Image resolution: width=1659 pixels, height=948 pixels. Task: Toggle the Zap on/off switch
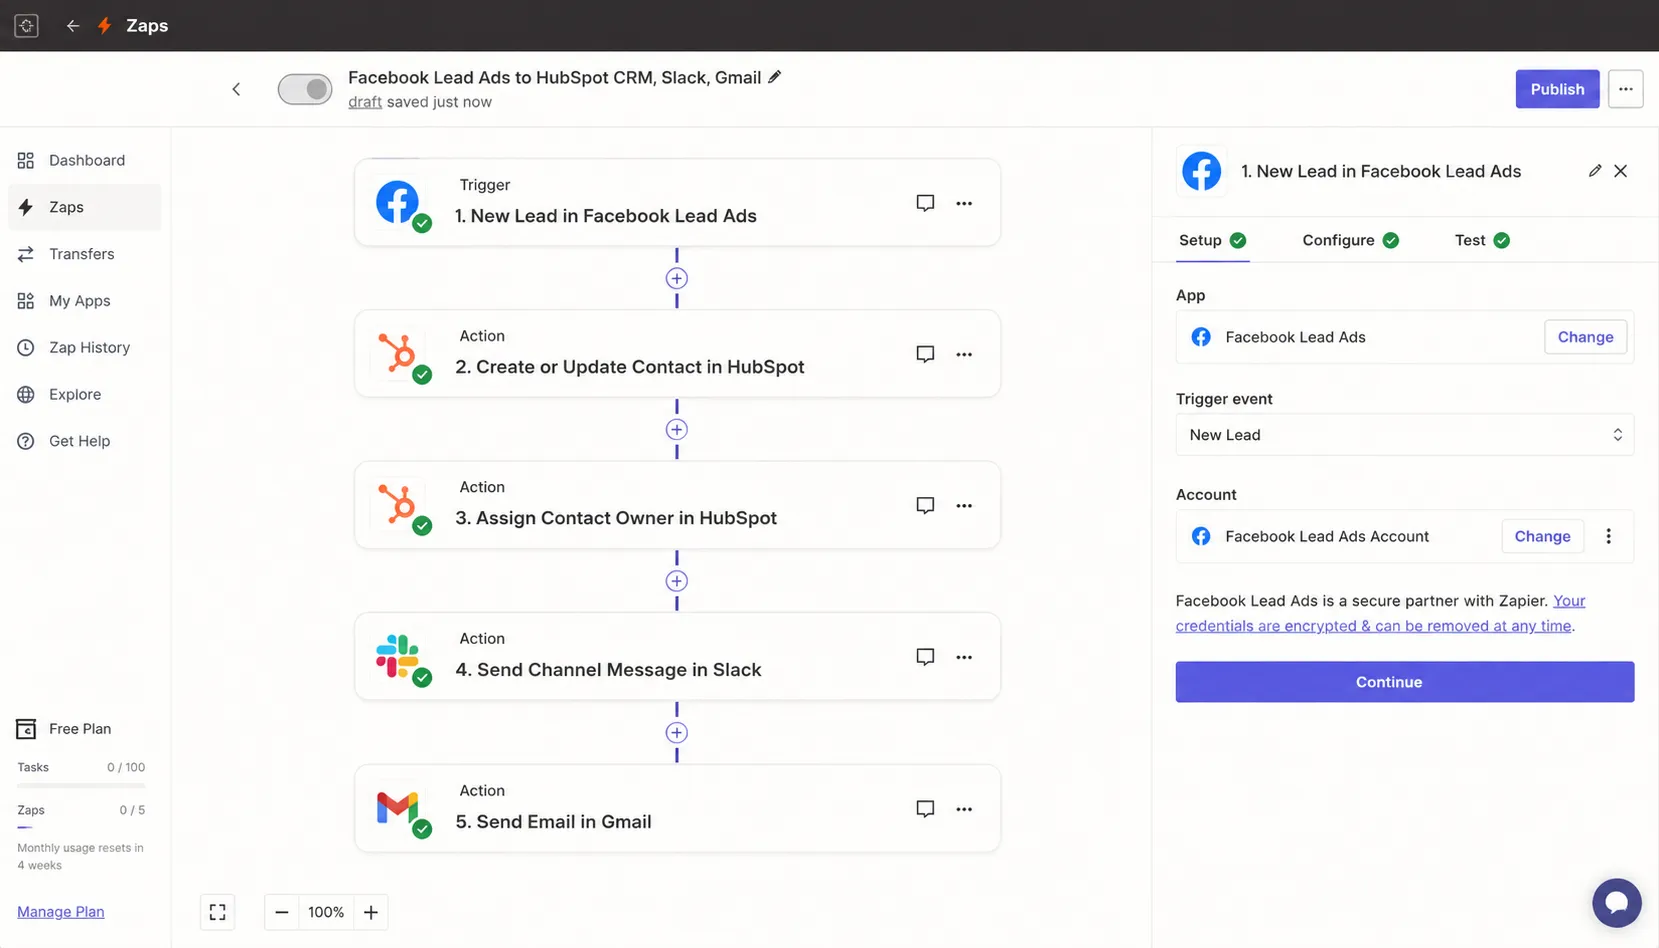305,89
